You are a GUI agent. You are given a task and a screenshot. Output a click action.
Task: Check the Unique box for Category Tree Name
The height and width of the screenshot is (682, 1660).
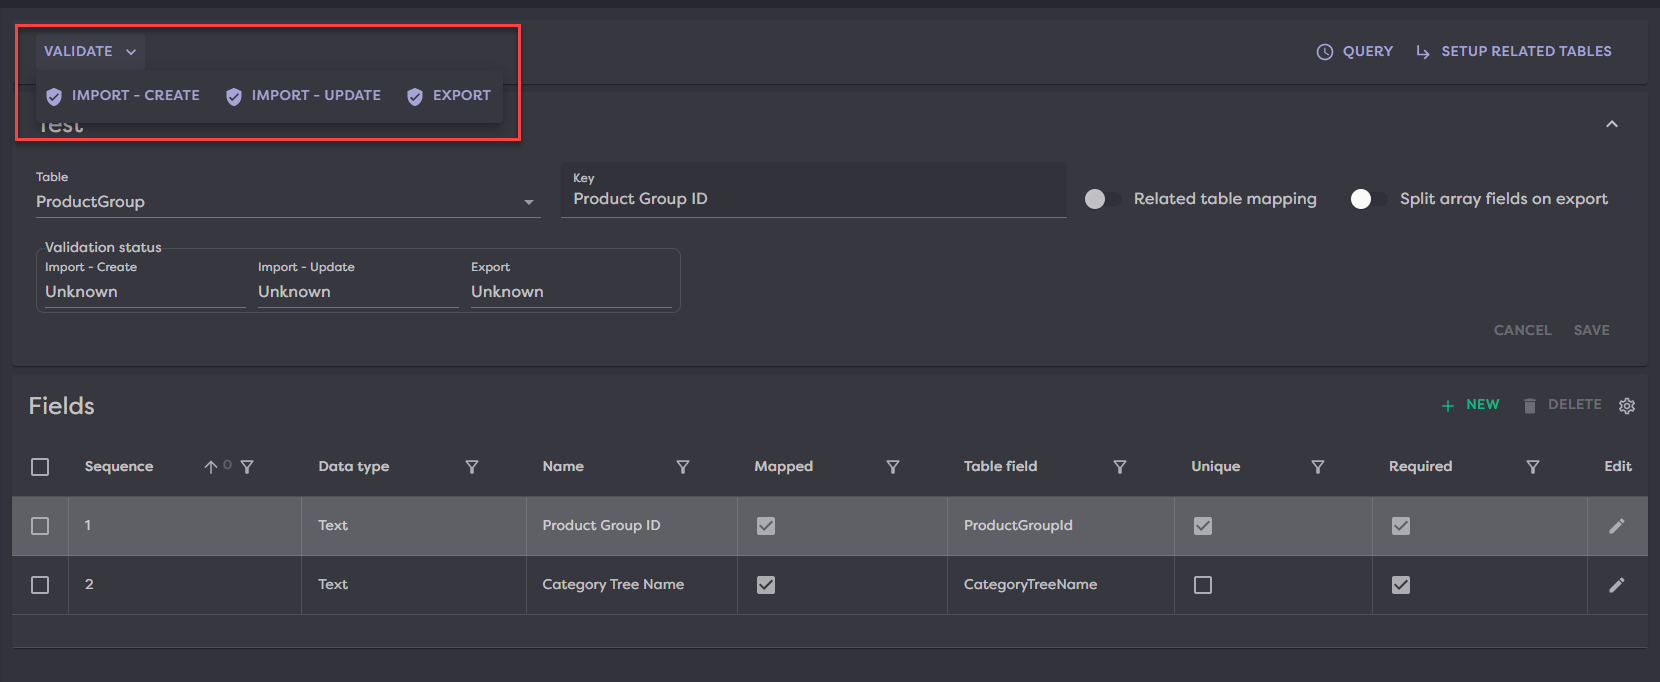coord(1203,585)
